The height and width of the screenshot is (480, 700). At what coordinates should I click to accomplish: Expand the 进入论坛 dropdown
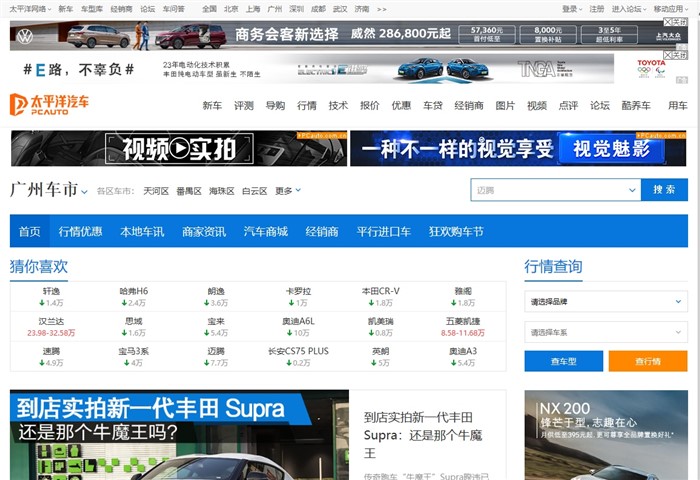point(629,9)
